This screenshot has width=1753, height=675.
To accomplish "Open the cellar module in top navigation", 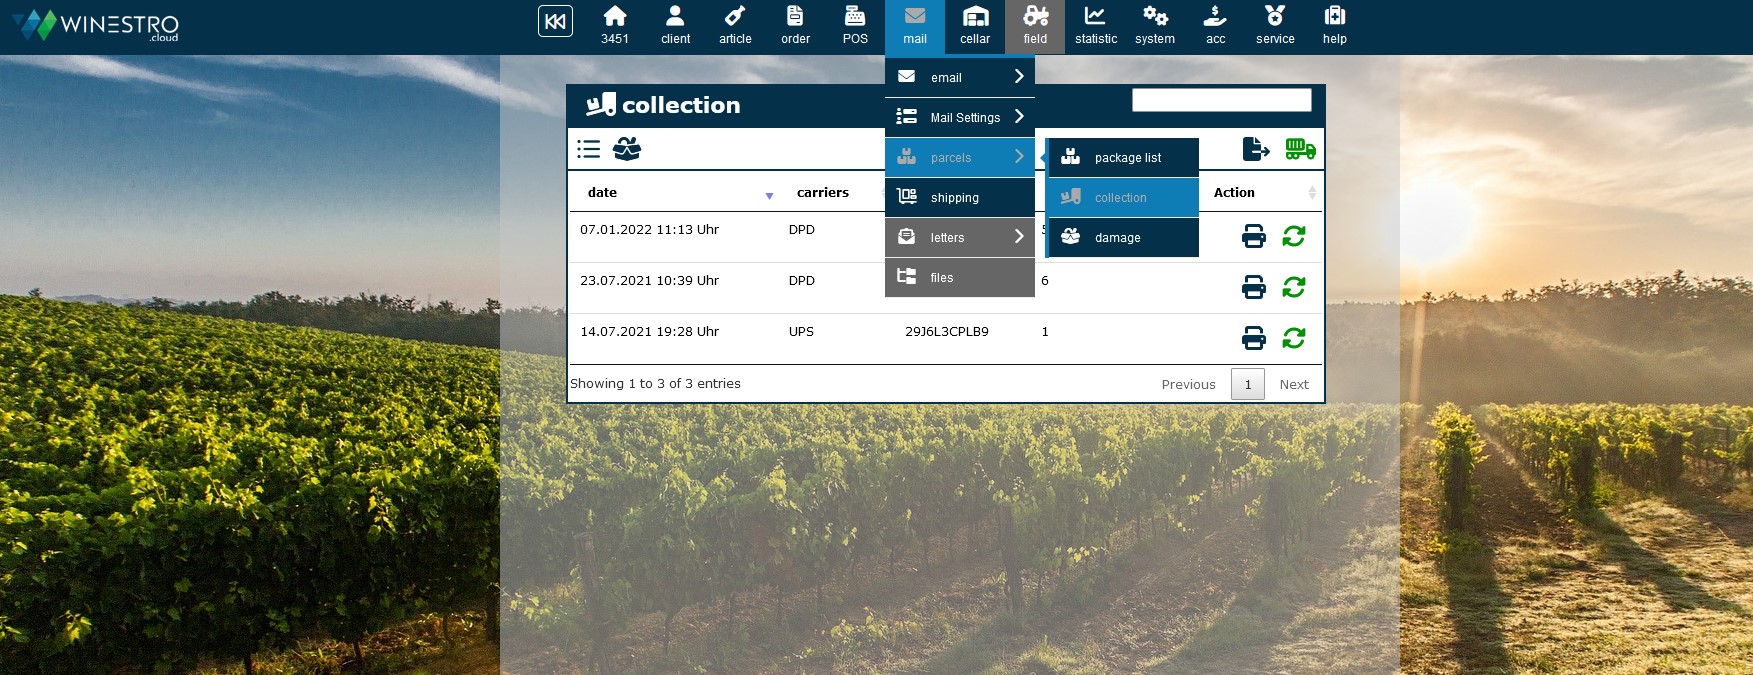I will point(975,26).
